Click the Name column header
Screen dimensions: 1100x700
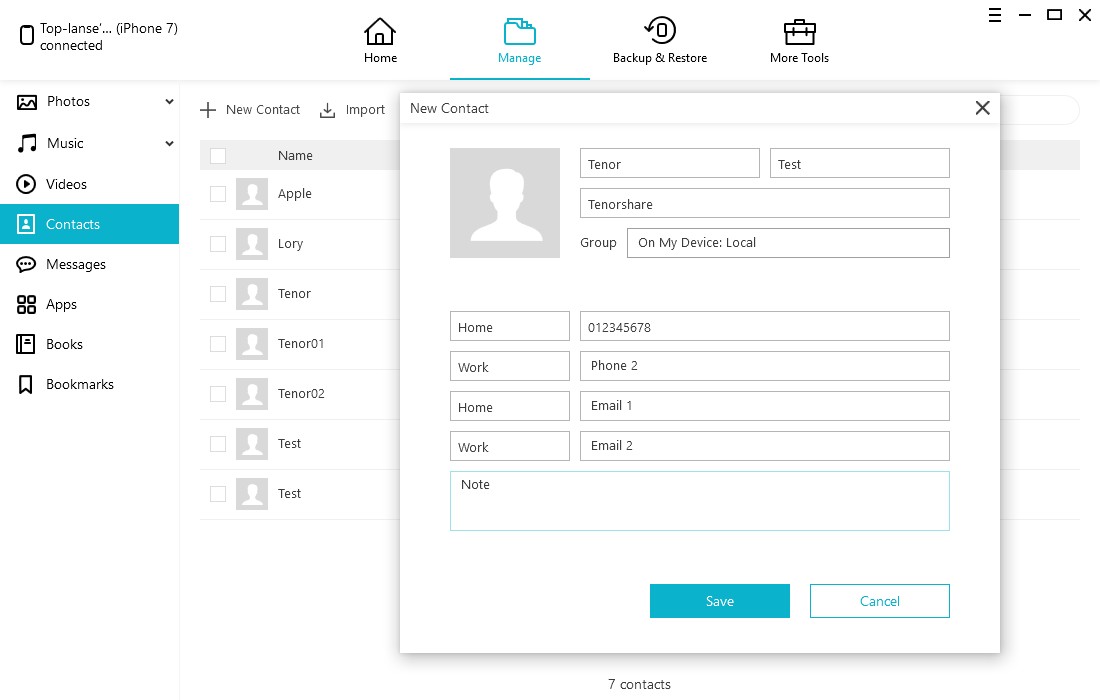(x=295, y=156)
